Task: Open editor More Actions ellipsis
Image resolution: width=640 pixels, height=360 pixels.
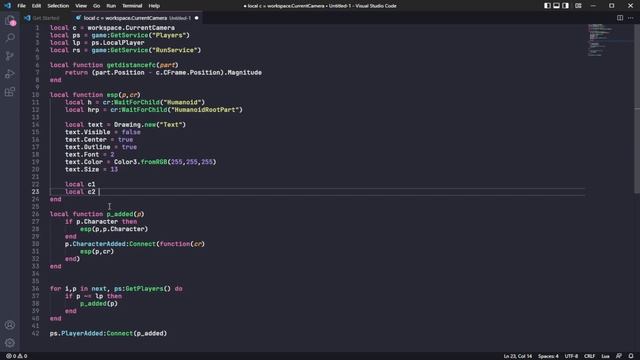Action: (x=631, y=18)
